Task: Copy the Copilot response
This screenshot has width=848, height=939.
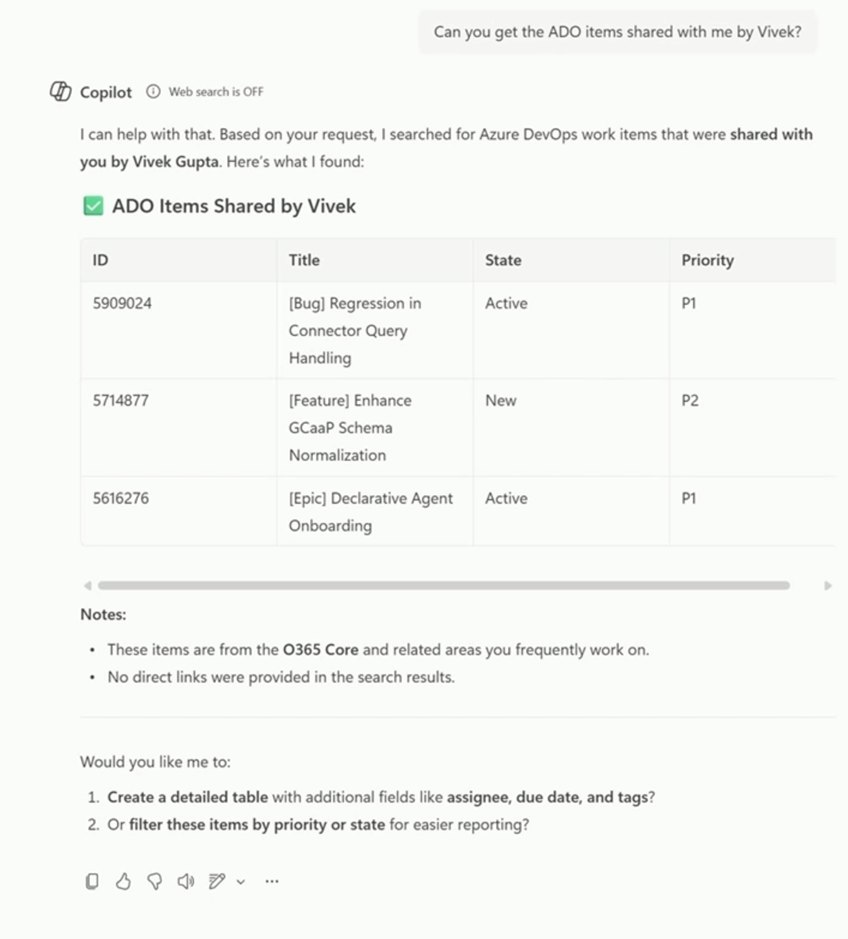Action: tap(92, 881)
